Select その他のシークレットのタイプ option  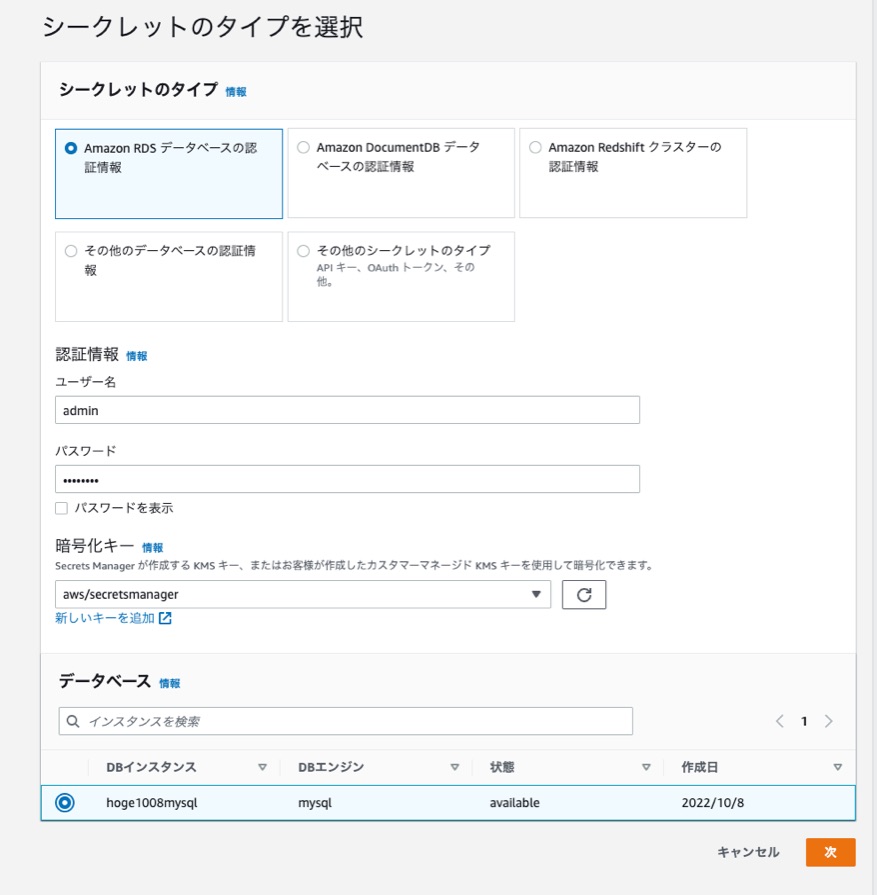pyautogui.click(x=305, y=249)
